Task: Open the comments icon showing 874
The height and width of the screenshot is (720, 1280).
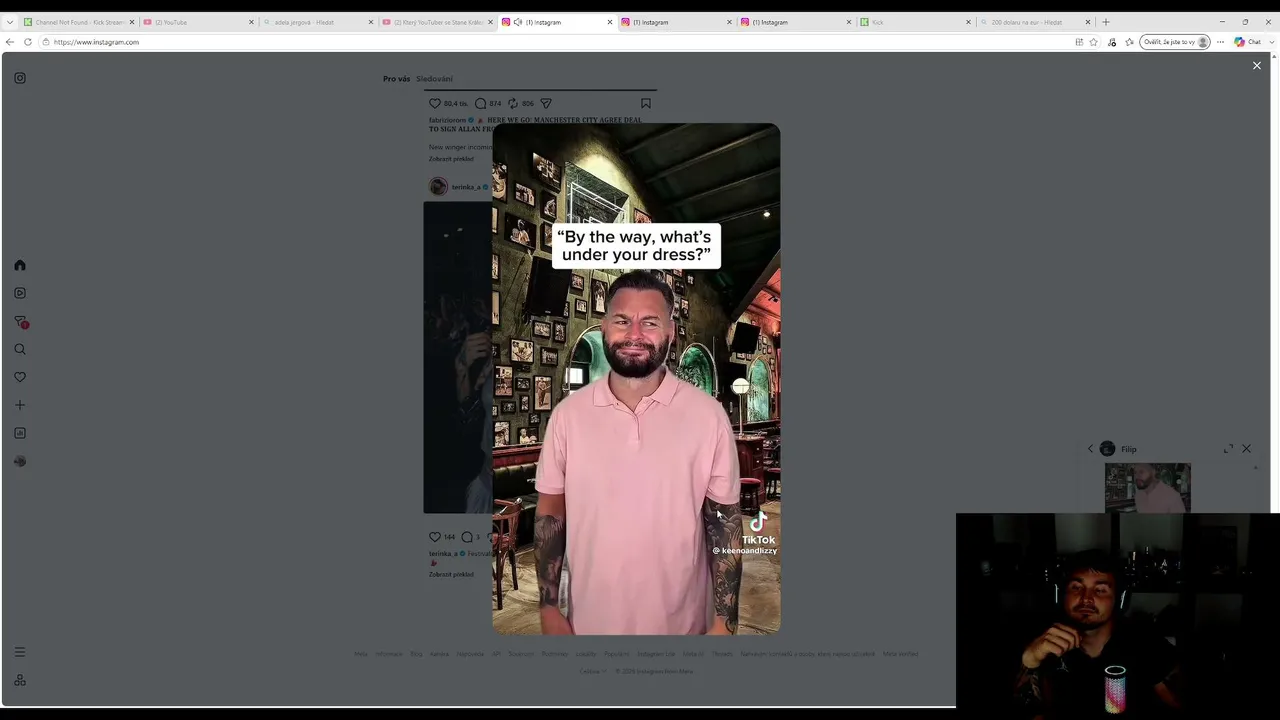Action: (x=481, y=103)
